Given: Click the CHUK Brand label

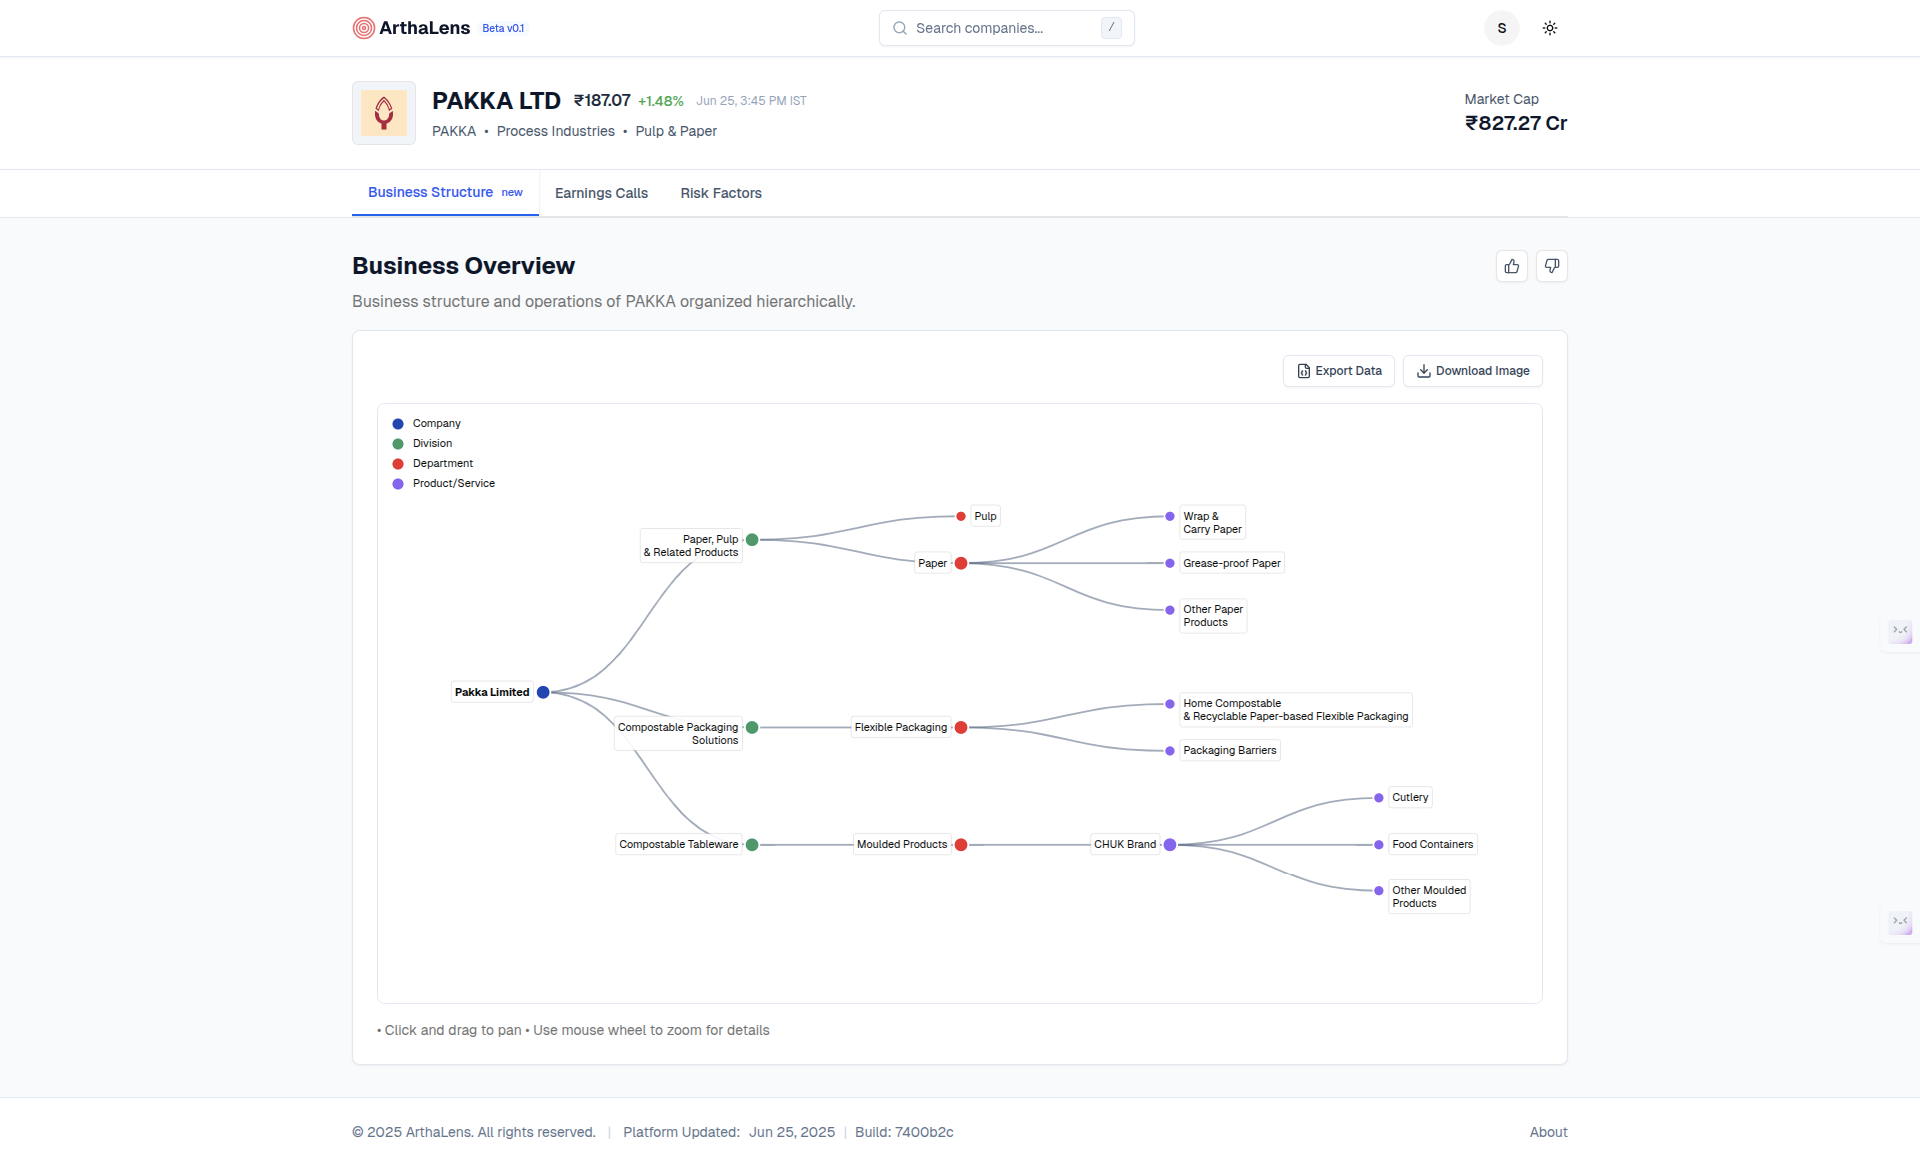Looking at the screenshot, I should tap(1125, 844).
